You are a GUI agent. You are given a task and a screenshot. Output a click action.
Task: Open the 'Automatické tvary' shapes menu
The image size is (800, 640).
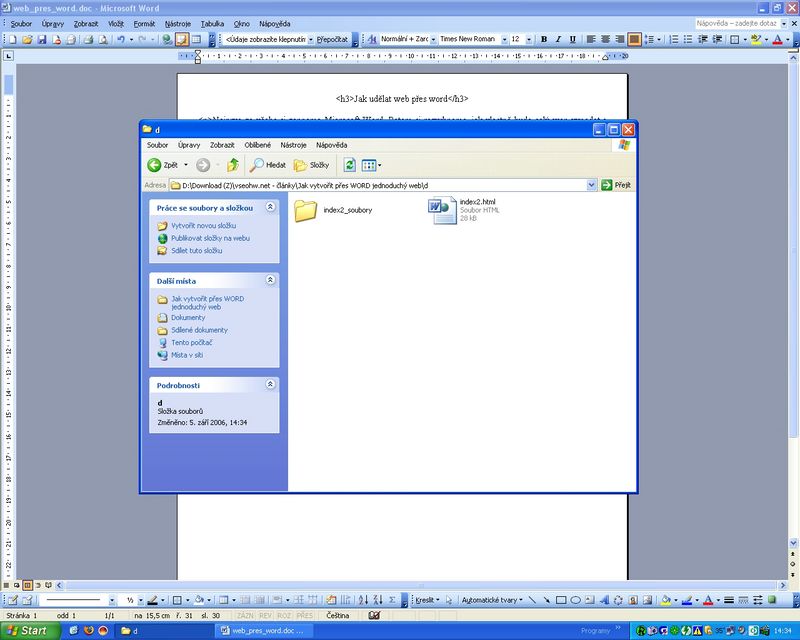(x=492, y=600)
